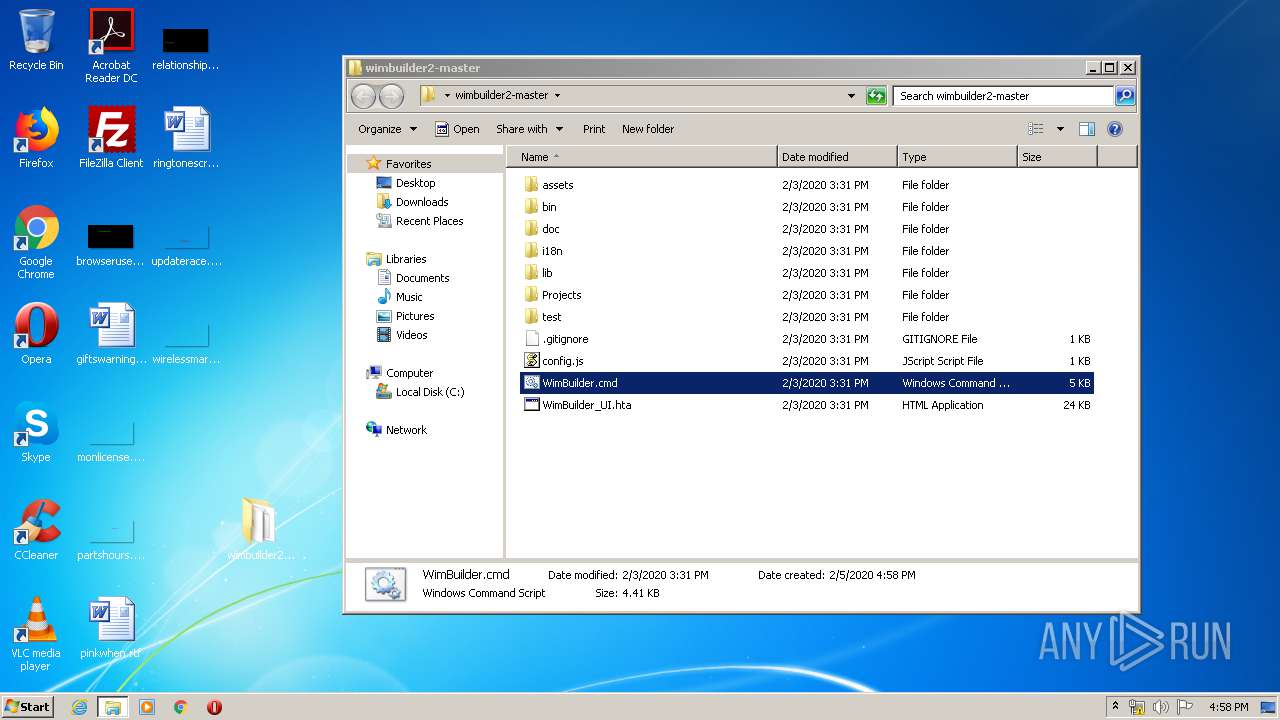Click the taskbar clock showing 4:58 PM
The height and width of the screenshot is (720, 1280).
click(1228, 707)
